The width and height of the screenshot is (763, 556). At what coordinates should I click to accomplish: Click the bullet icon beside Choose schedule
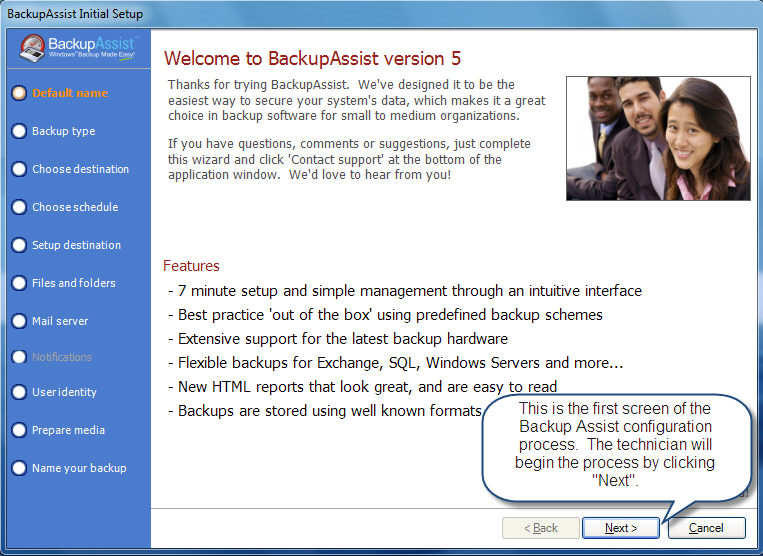point(18,207)
